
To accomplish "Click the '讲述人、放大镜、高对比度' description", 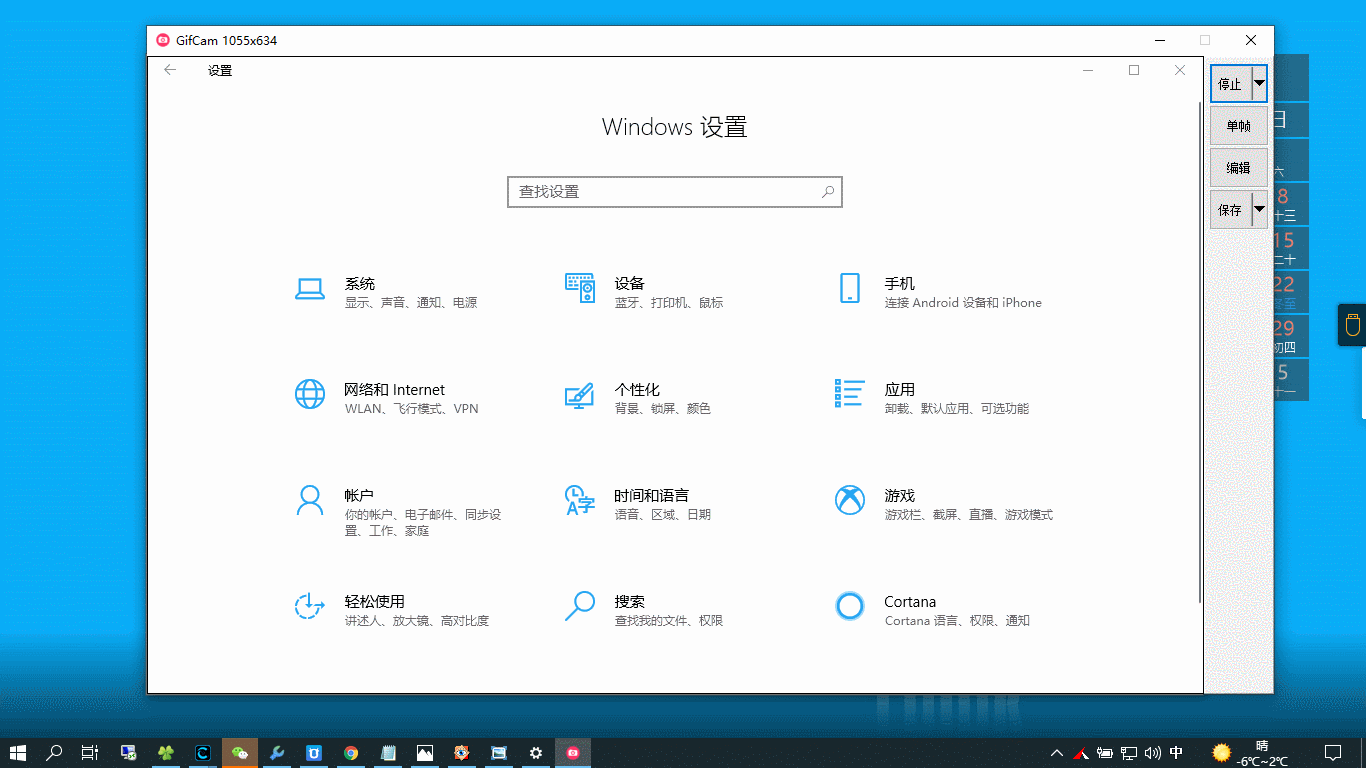I will pyautogui.click(x=417, y=621).
